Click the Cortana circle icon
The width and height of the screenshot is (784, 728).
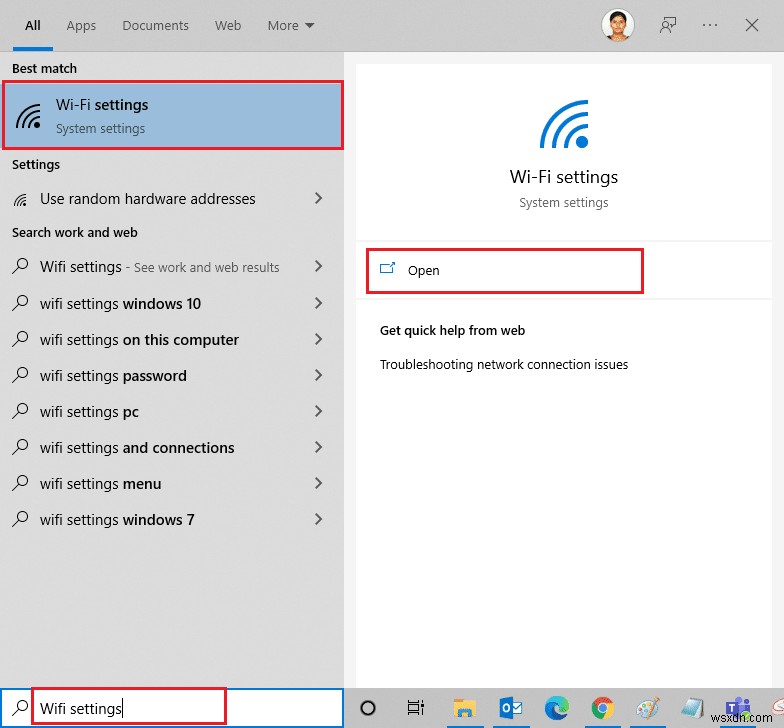368,708
